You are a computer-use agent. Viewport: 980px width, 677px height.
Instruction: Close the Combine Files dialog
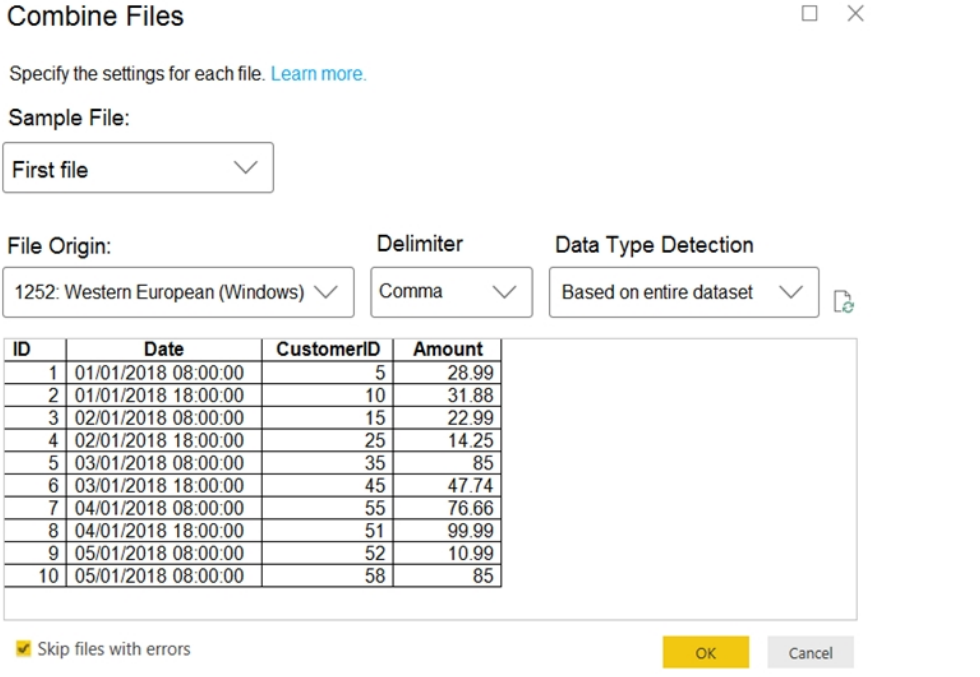[x=856, y=13]
